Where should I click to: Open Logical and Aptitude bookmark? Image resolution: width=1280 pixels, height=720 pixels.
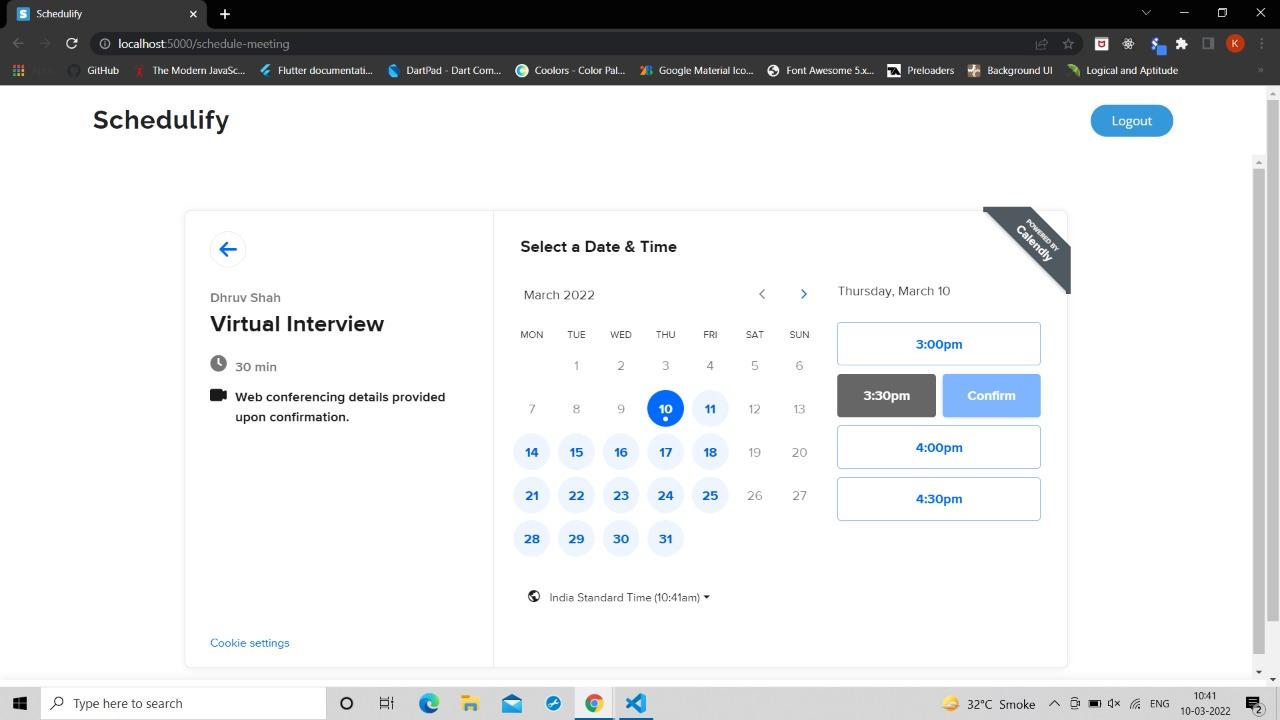(x=1122, y=70)
